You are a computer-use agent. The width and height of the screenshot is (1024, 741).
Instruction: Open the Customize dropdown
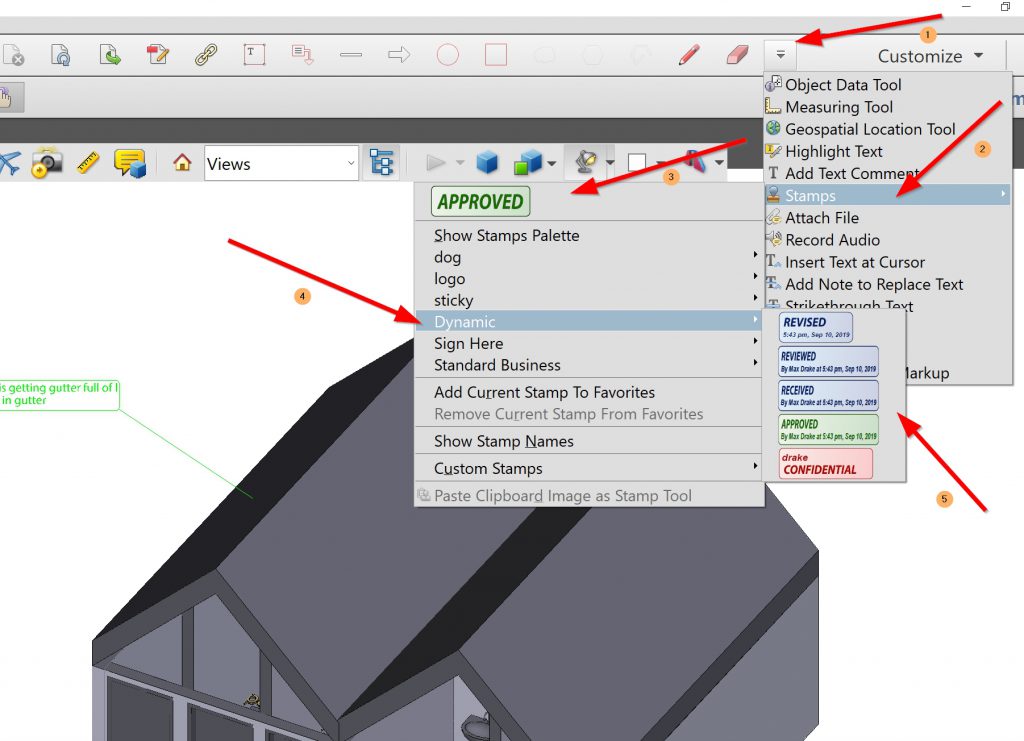point(930,56)
